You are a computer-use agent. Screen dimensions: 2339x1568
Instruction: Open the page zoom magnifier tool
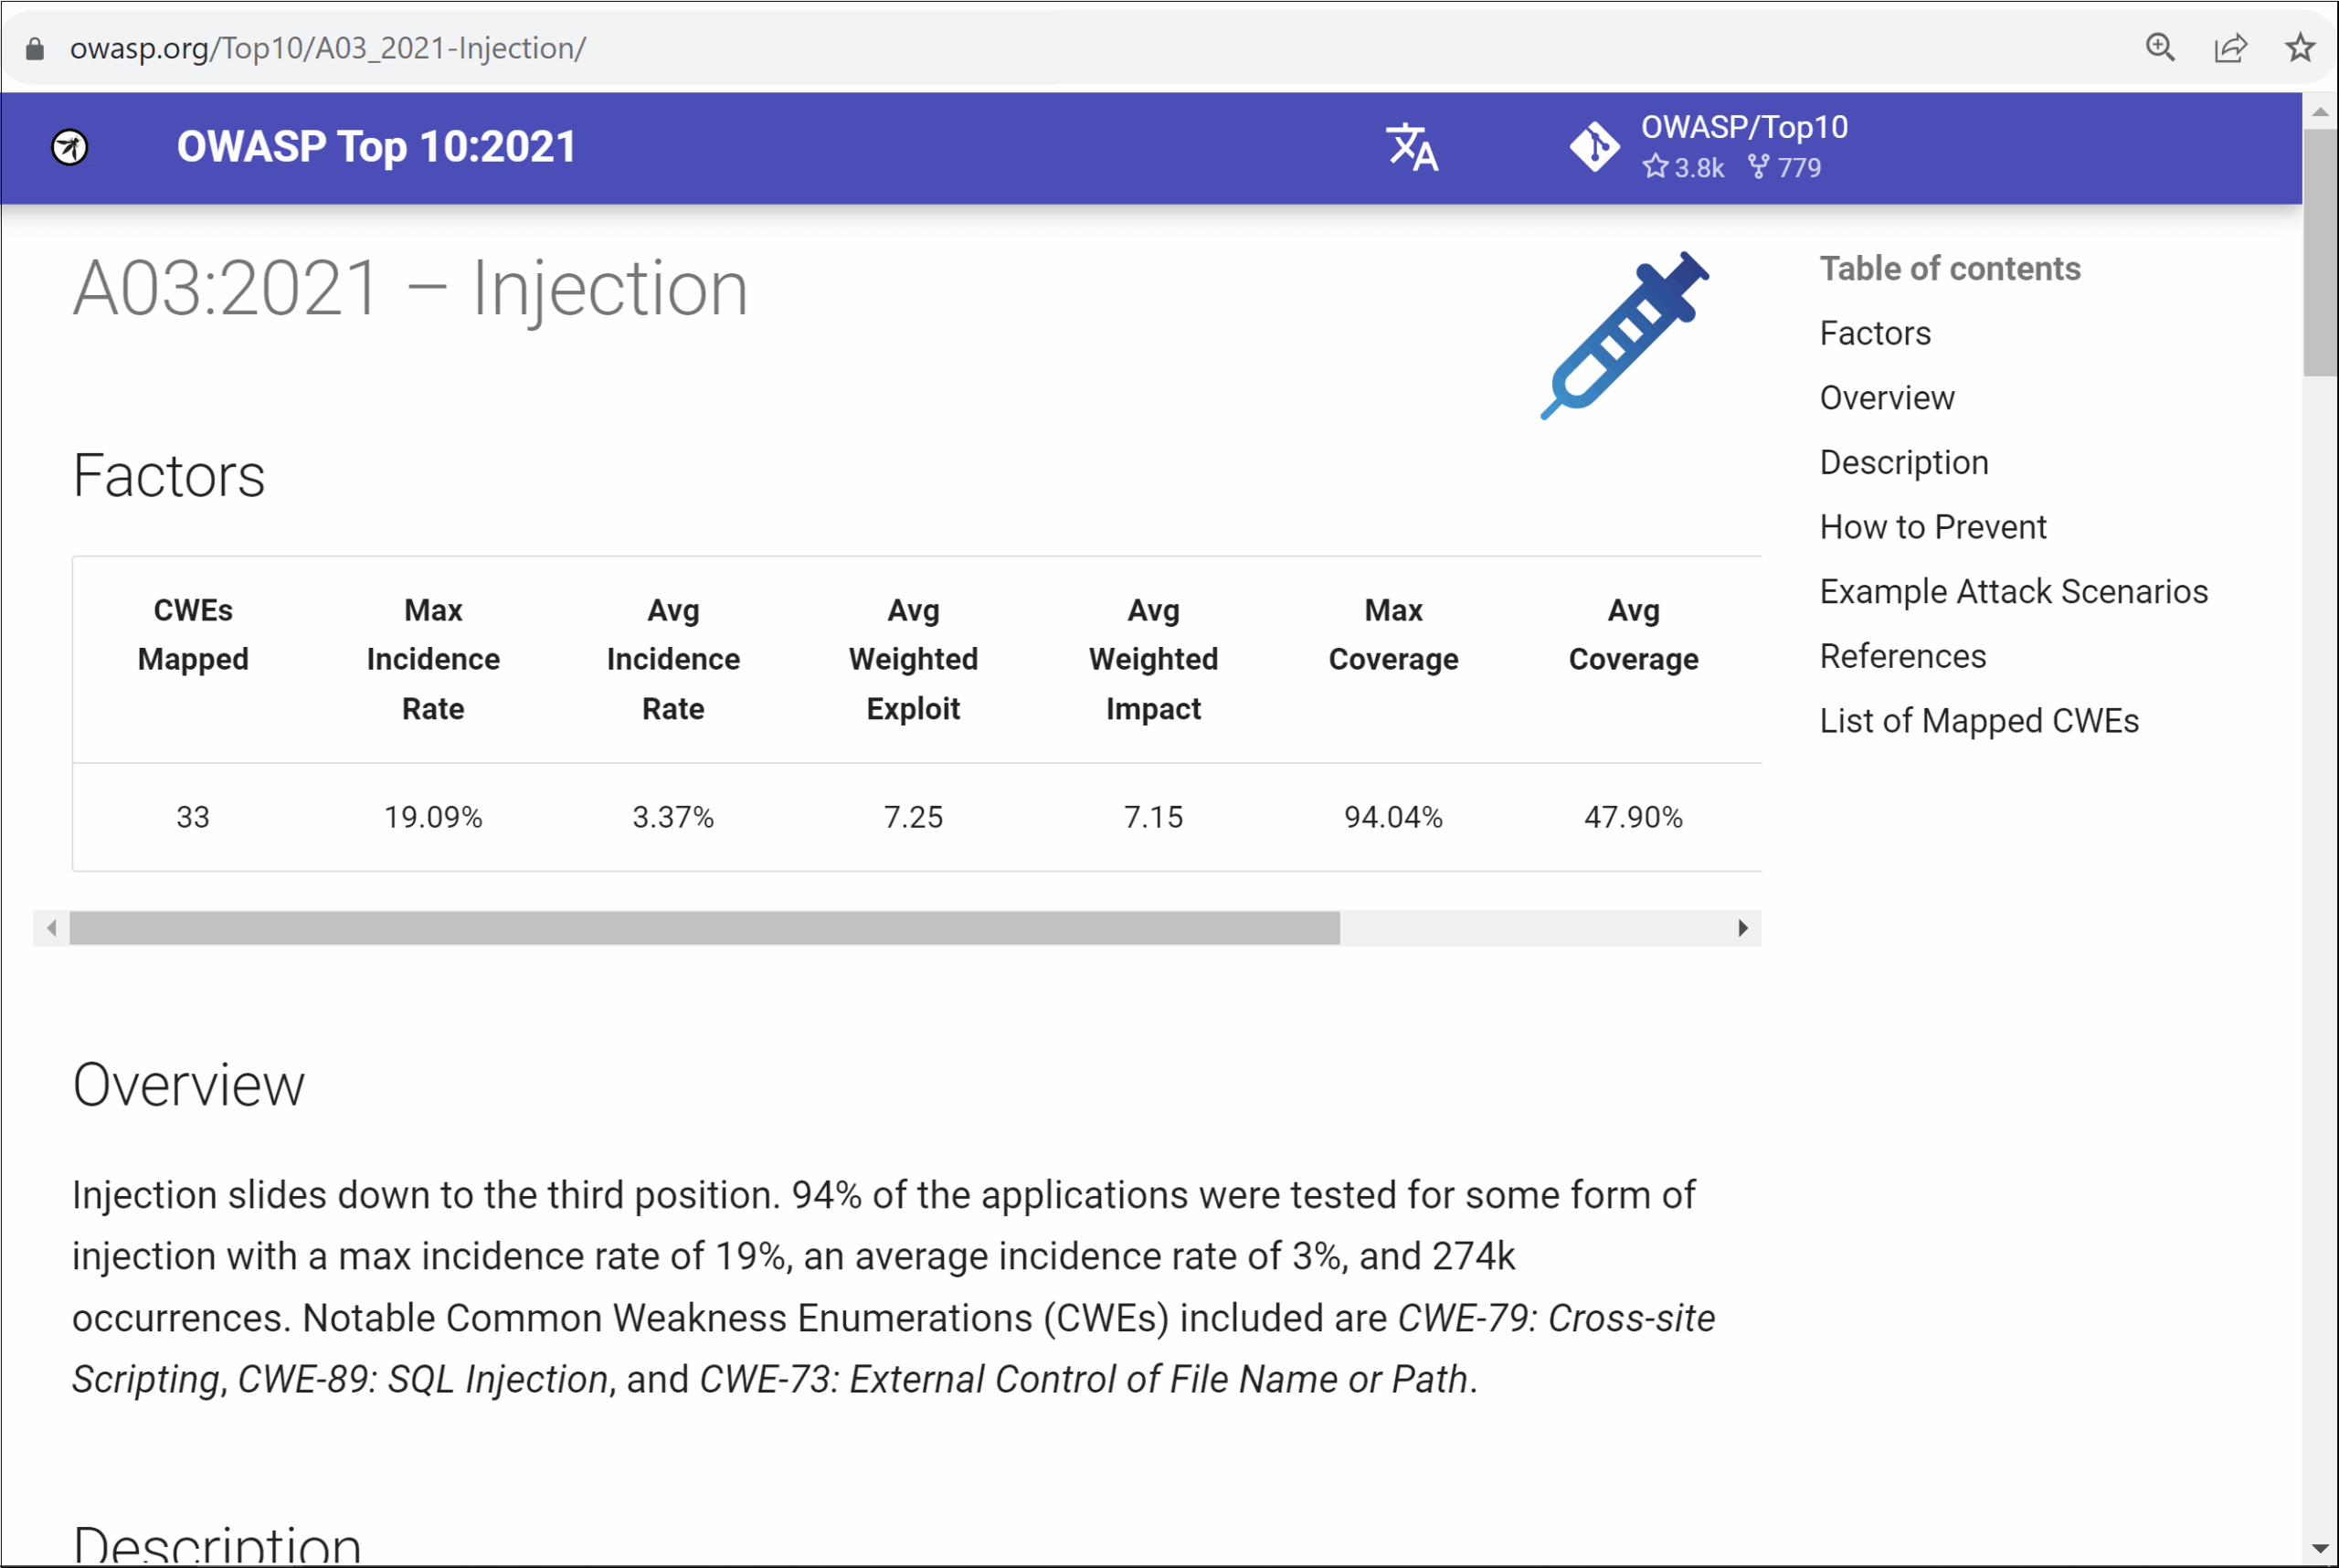pyautogui.click(x=2160, y=47)
